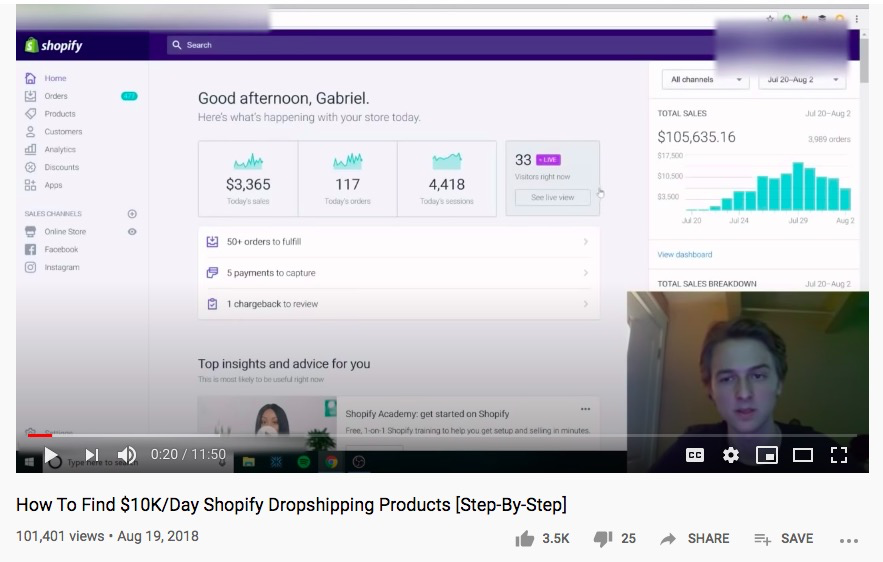Screen dimensions: 883x562
Task: Click chevron on orders to fulfill row
Action: (x=586, y=242)
